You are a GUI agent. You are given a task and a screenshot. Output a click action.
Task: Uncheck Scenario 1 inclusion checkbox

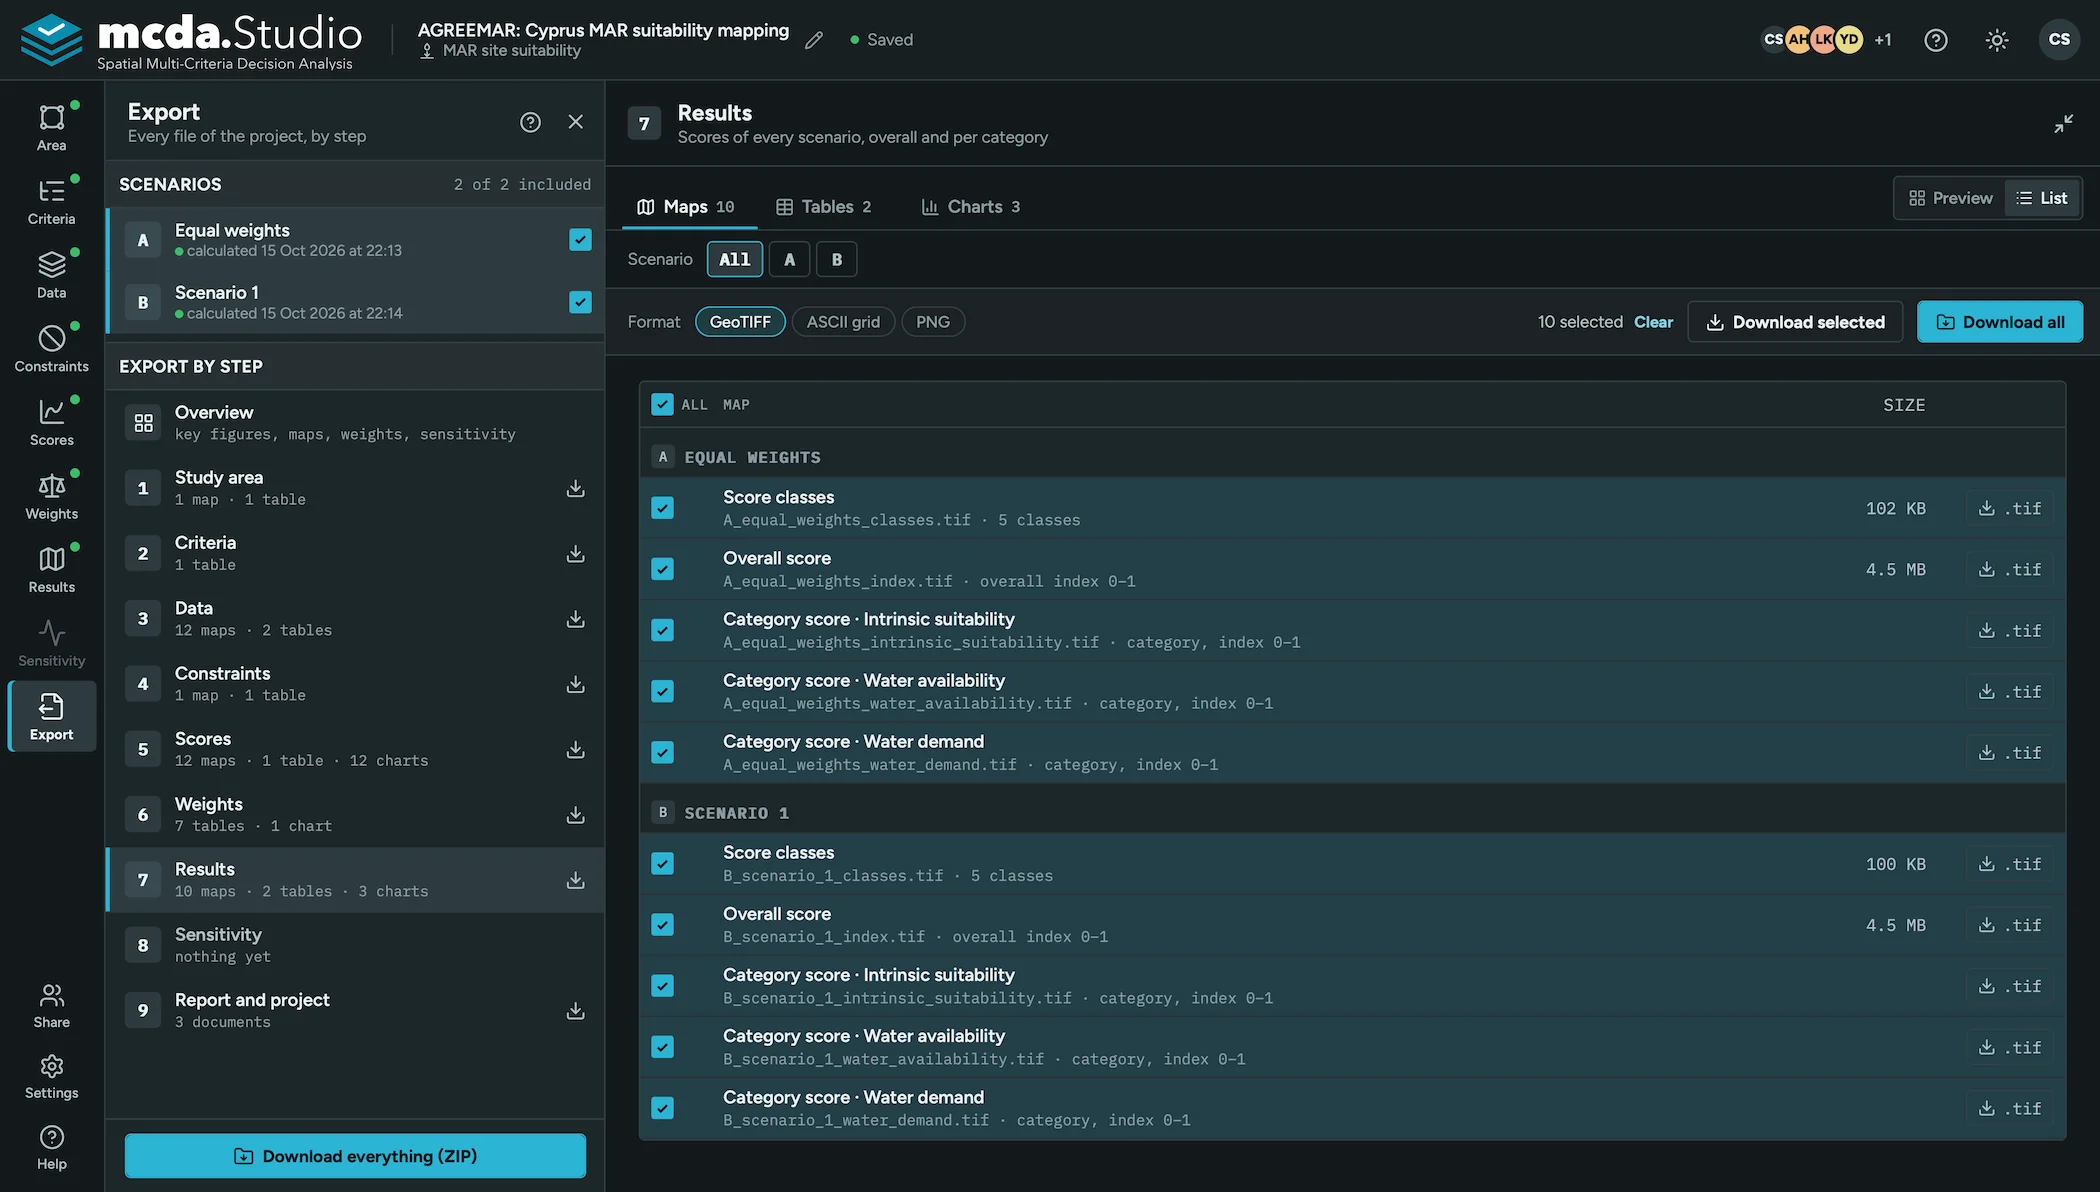pos(580,302)
